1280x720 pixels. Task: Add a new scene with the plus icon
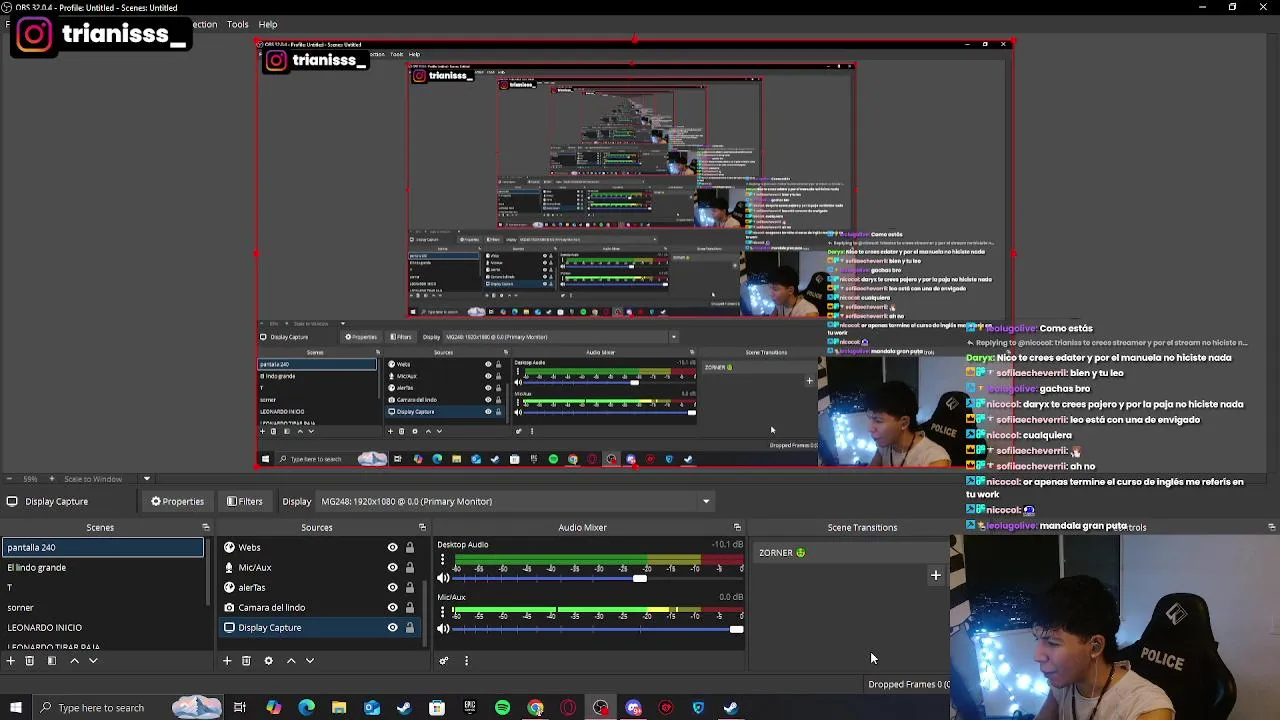pos(11,660)
